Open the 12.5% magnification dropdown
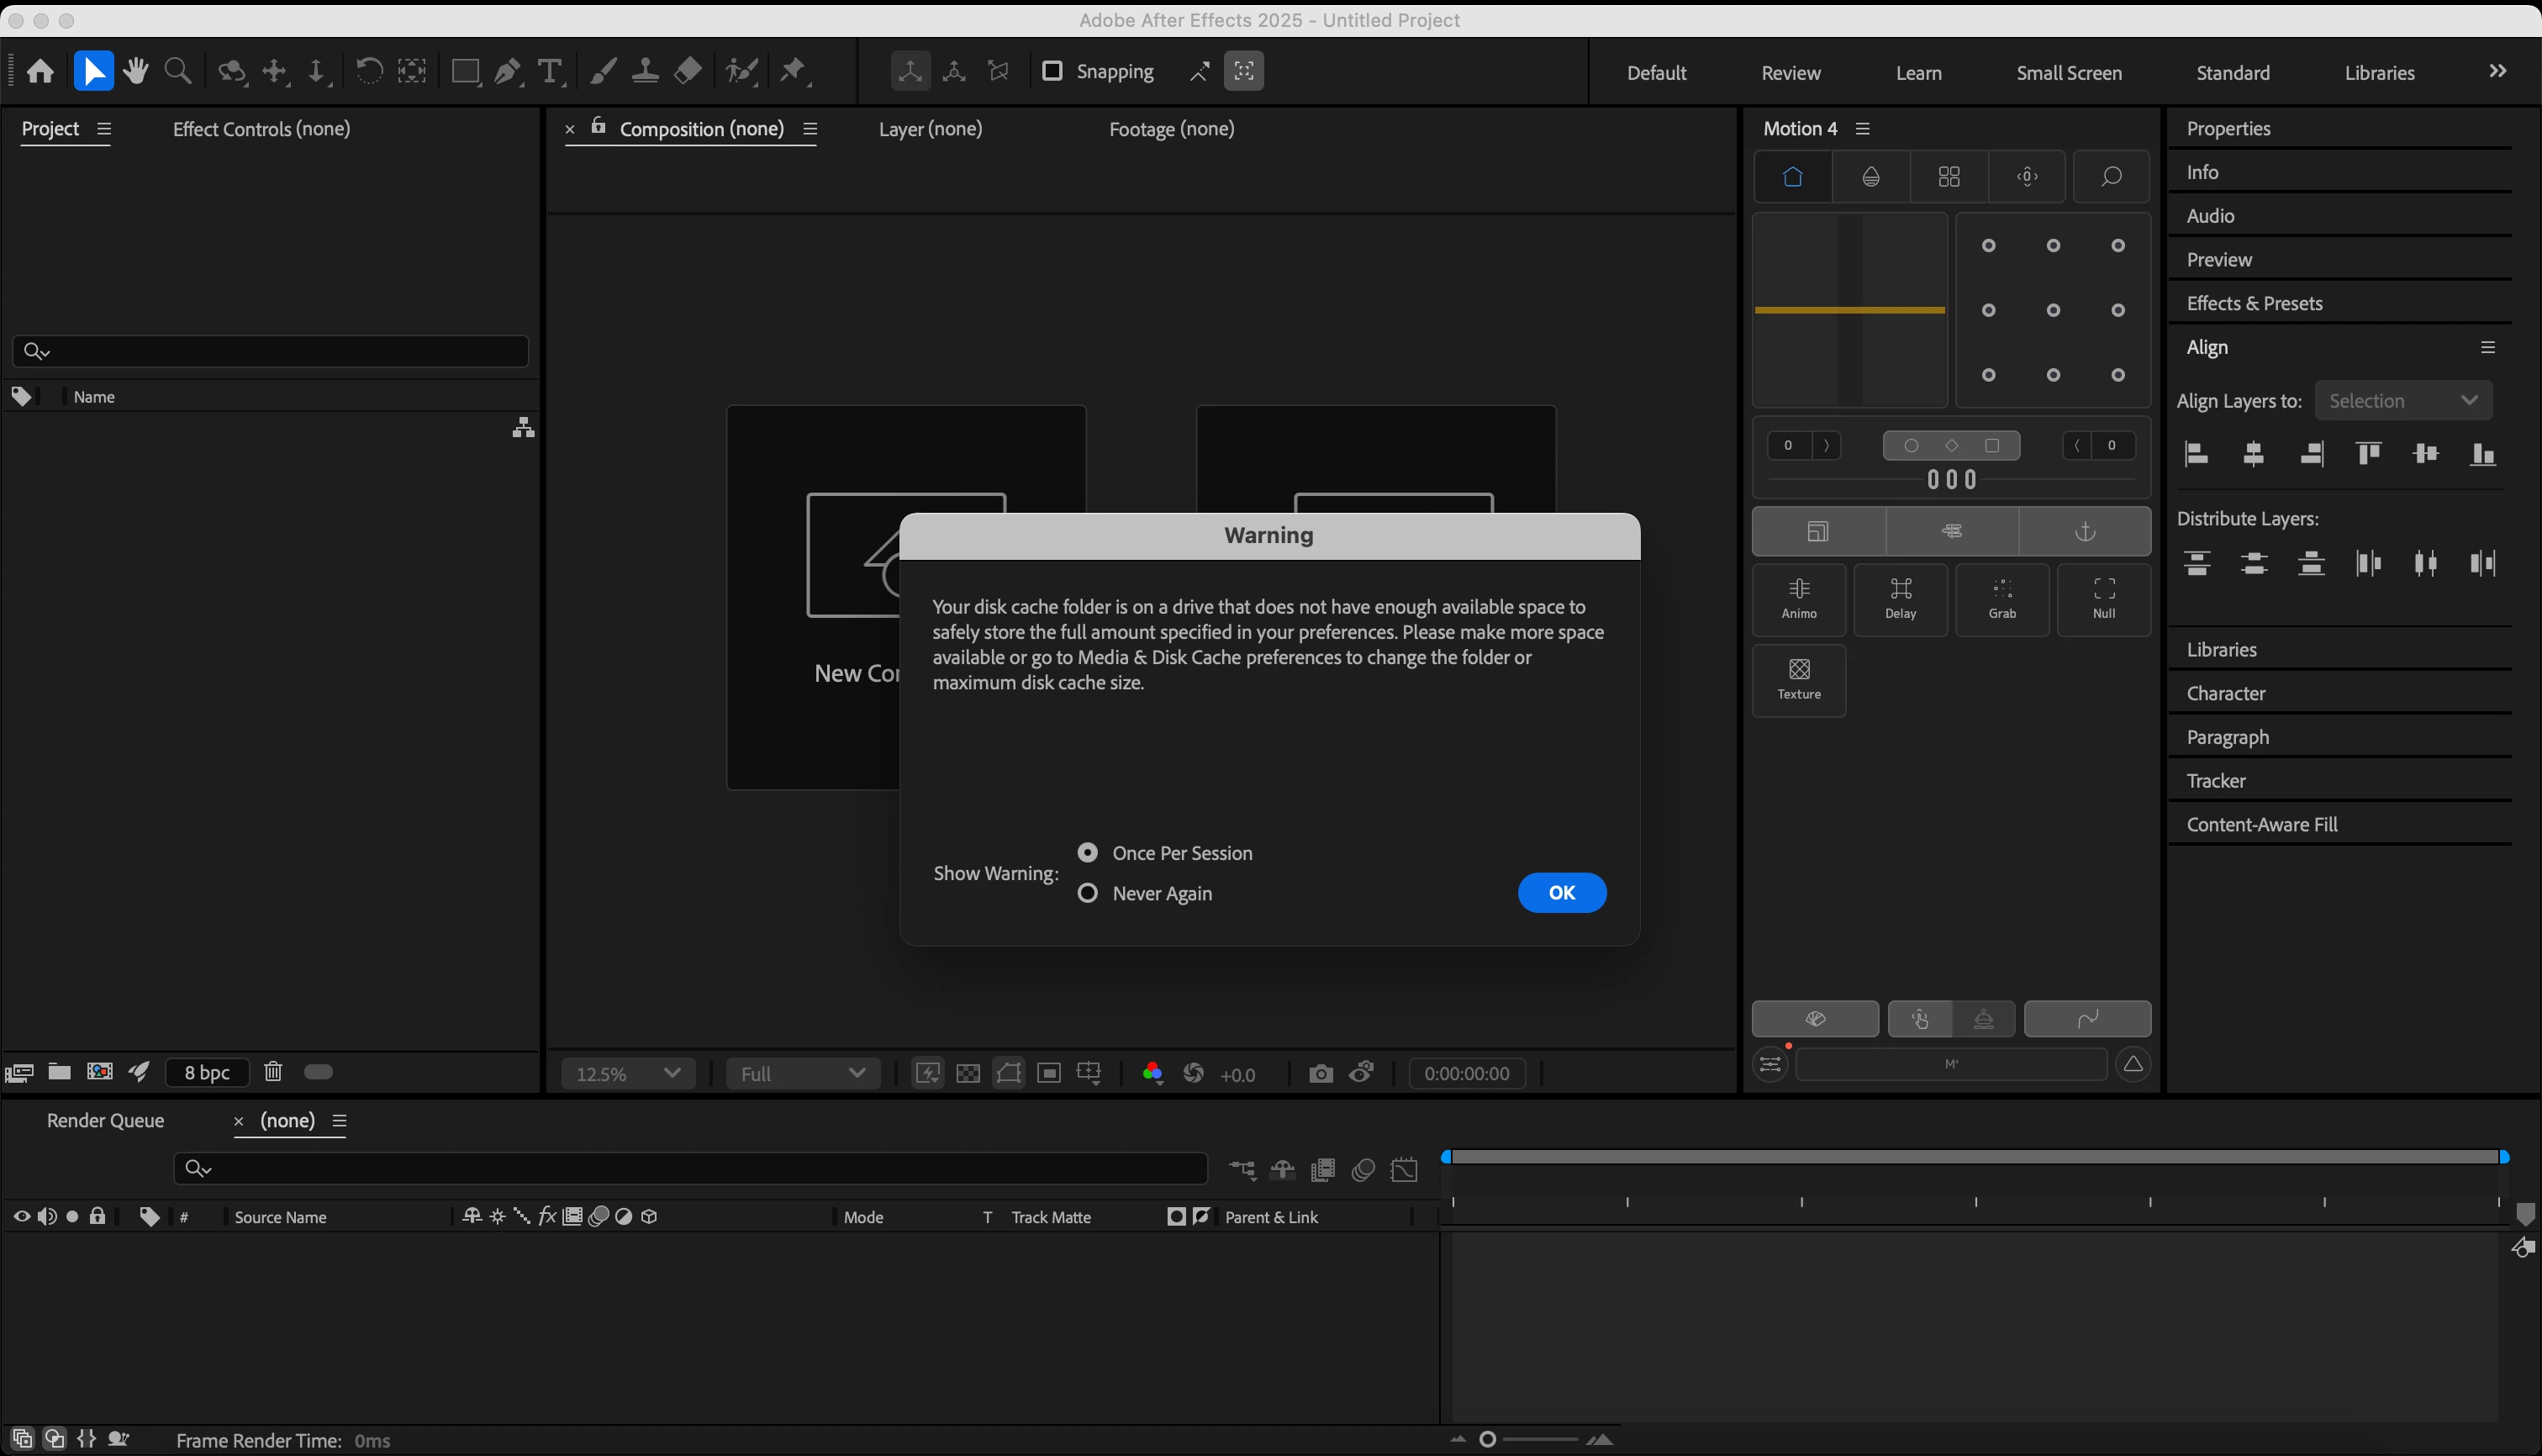This screenshot has height=1456, width=2542. pos(628,1073)
